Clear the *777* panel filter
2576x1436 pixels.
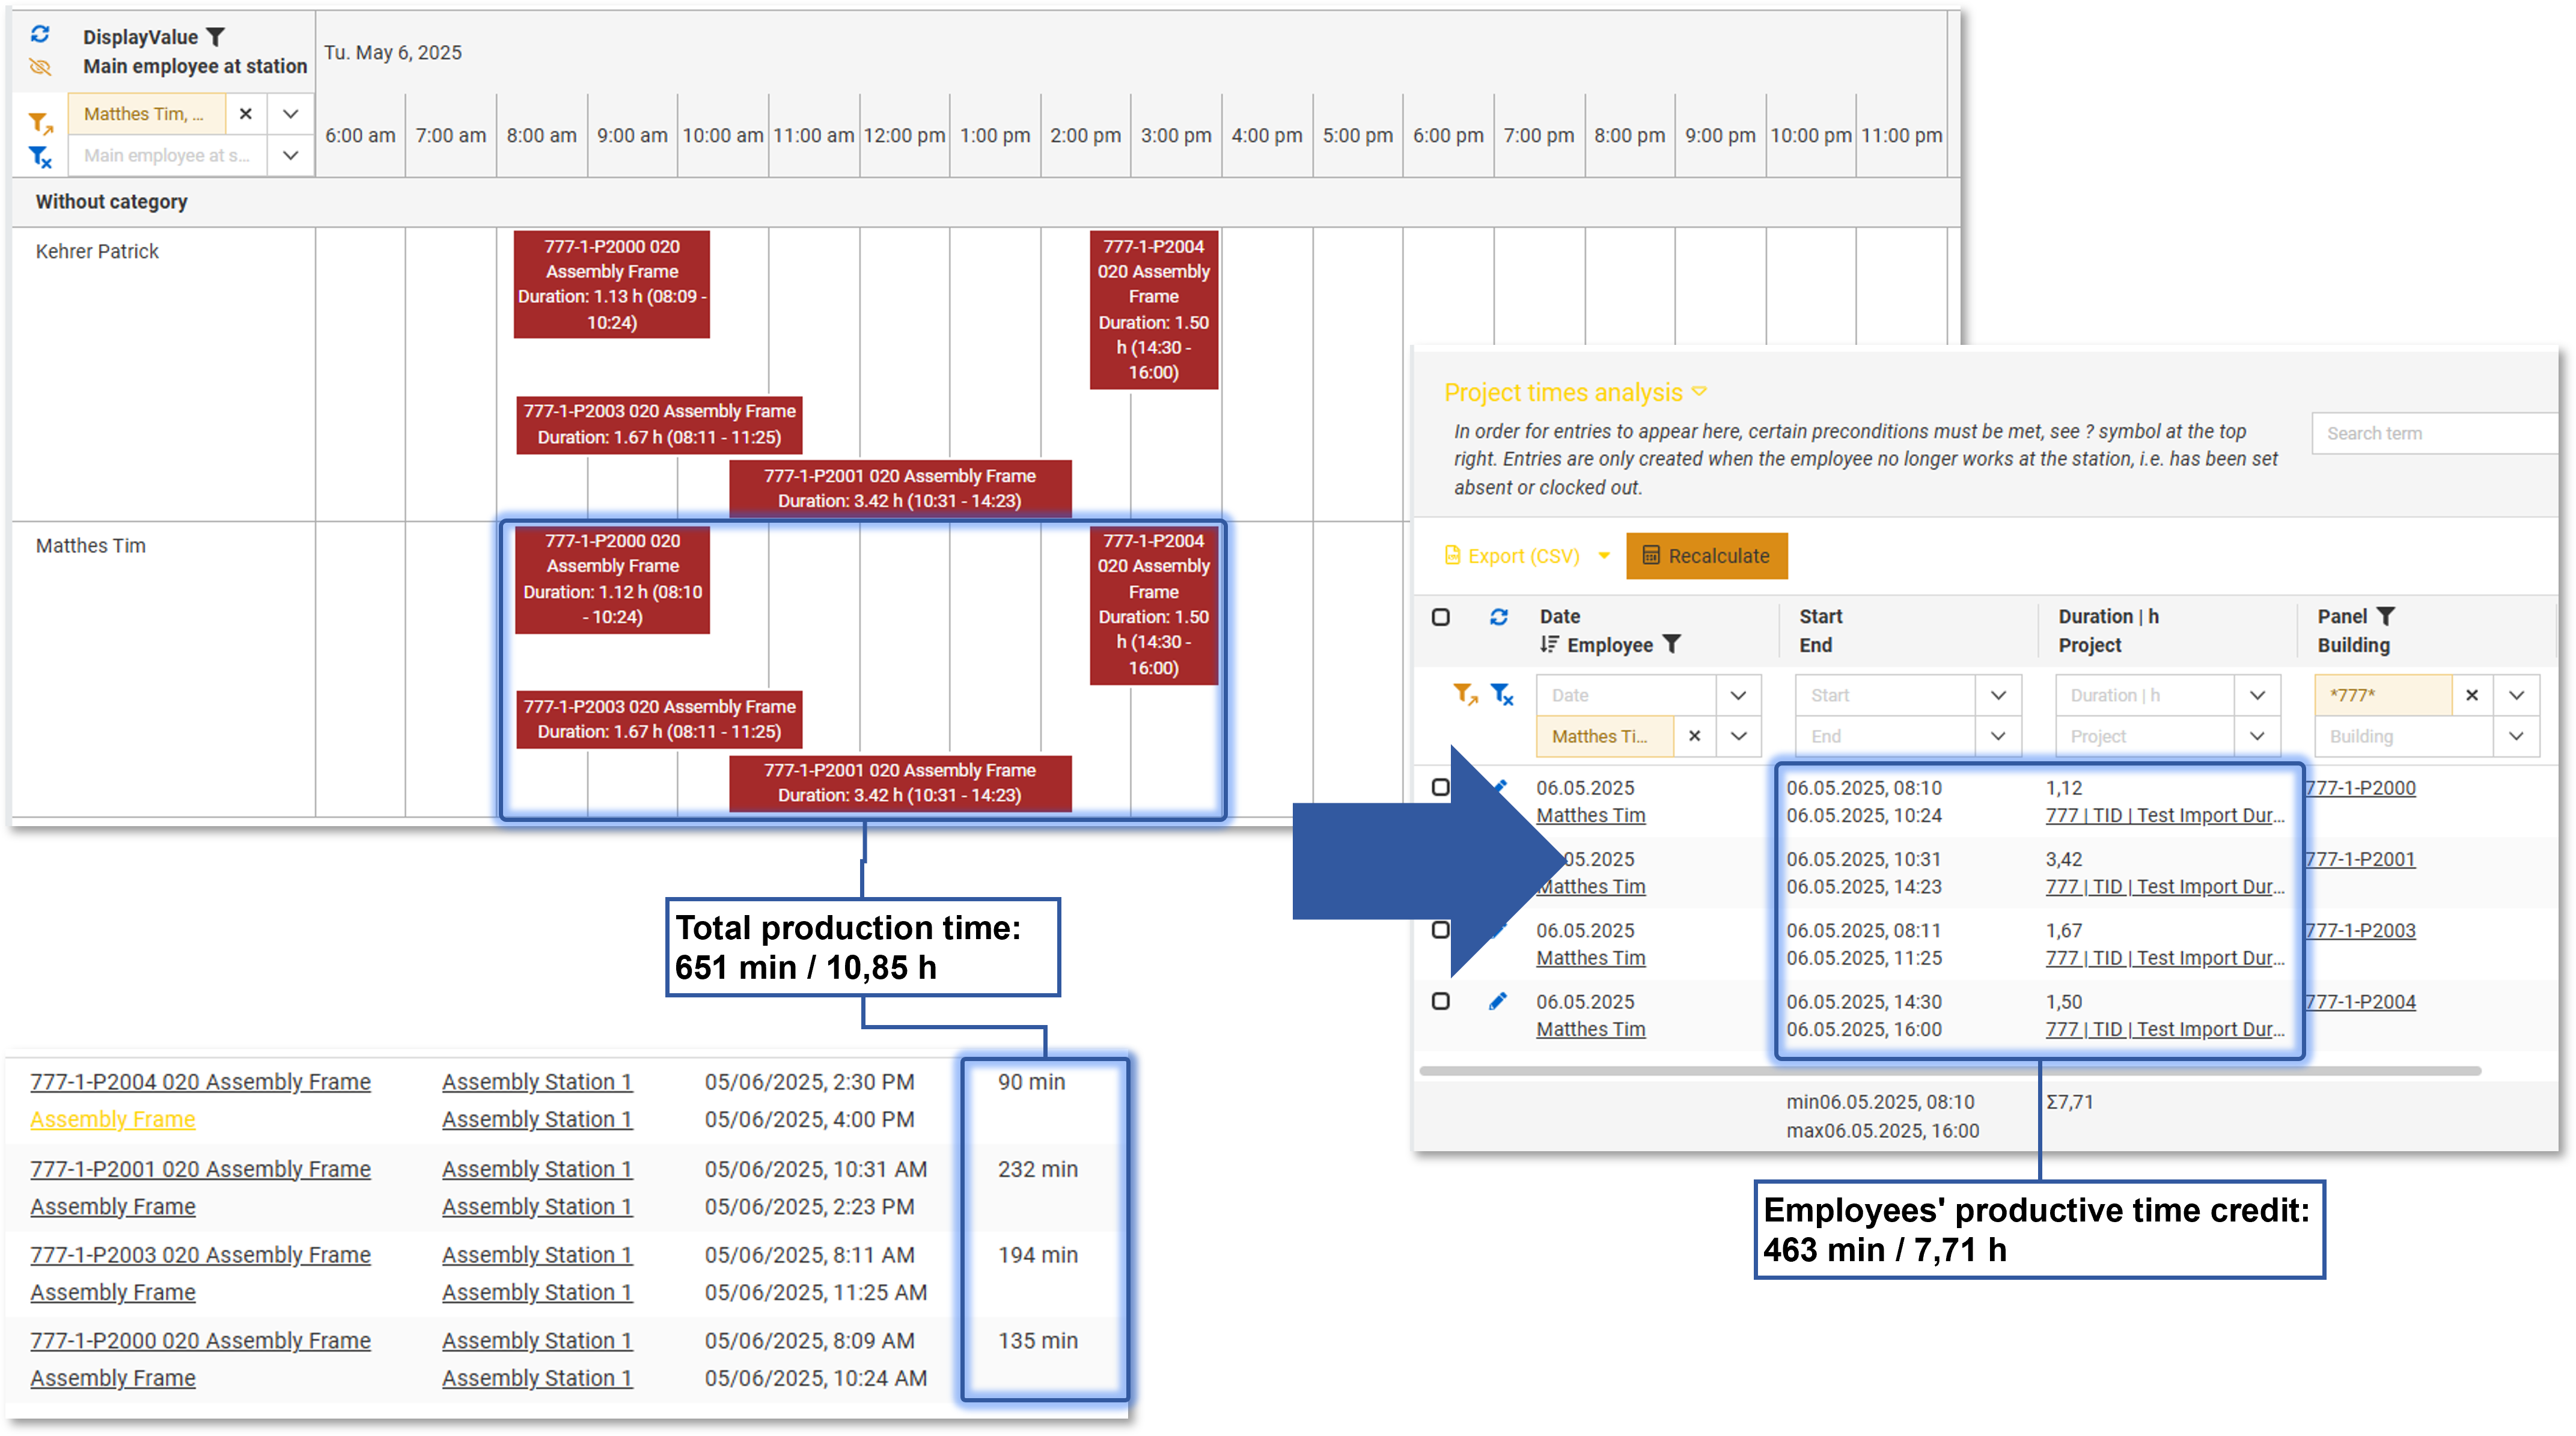pyautogui.click(x=2472, y=695)
